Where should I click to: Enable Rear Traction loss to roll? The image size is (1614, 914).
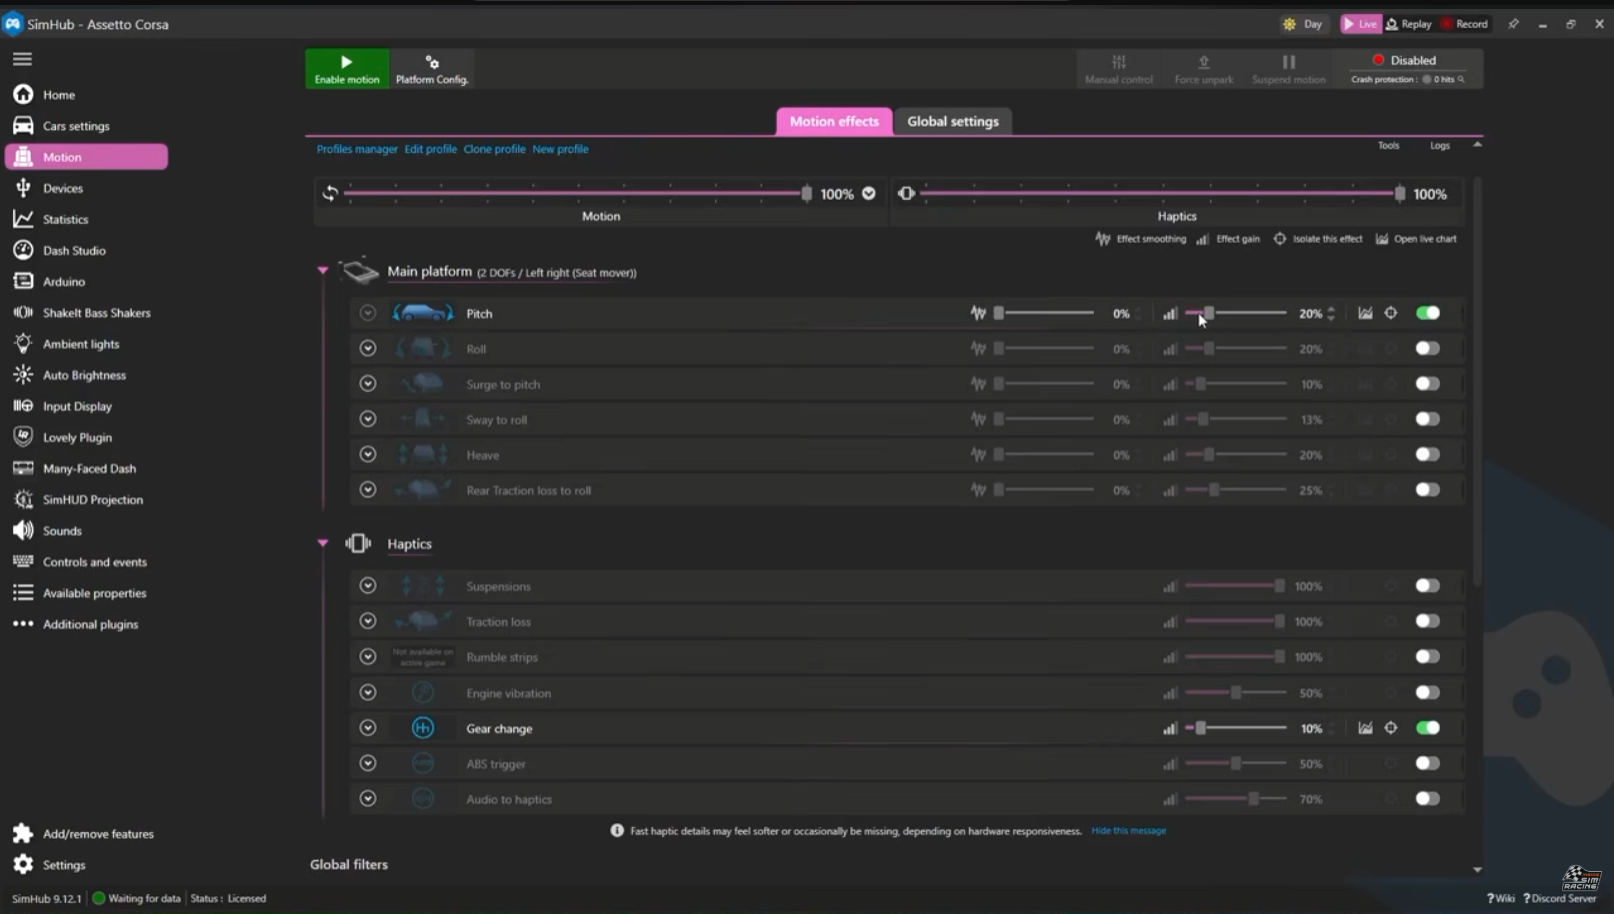(1427, 490)
